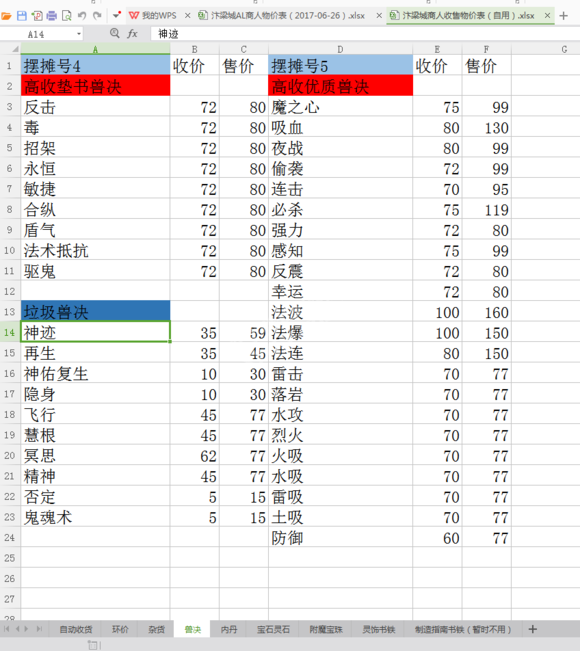Open a new document tab with plus
The height and width of the screenshot is (651, 580).
point(563,16)
